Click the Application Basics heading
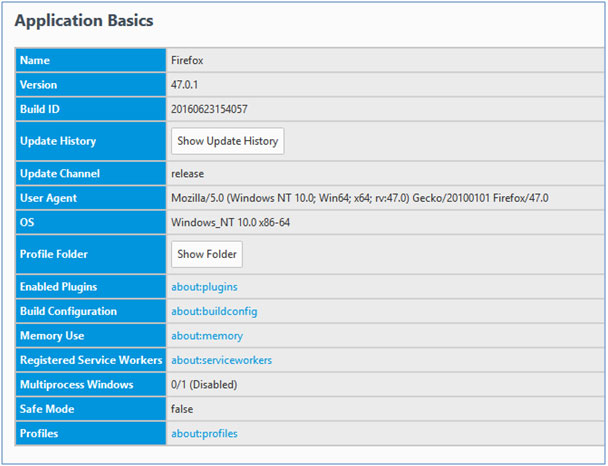Viewport: 608px width, 466px height. (x=84, y=19)
